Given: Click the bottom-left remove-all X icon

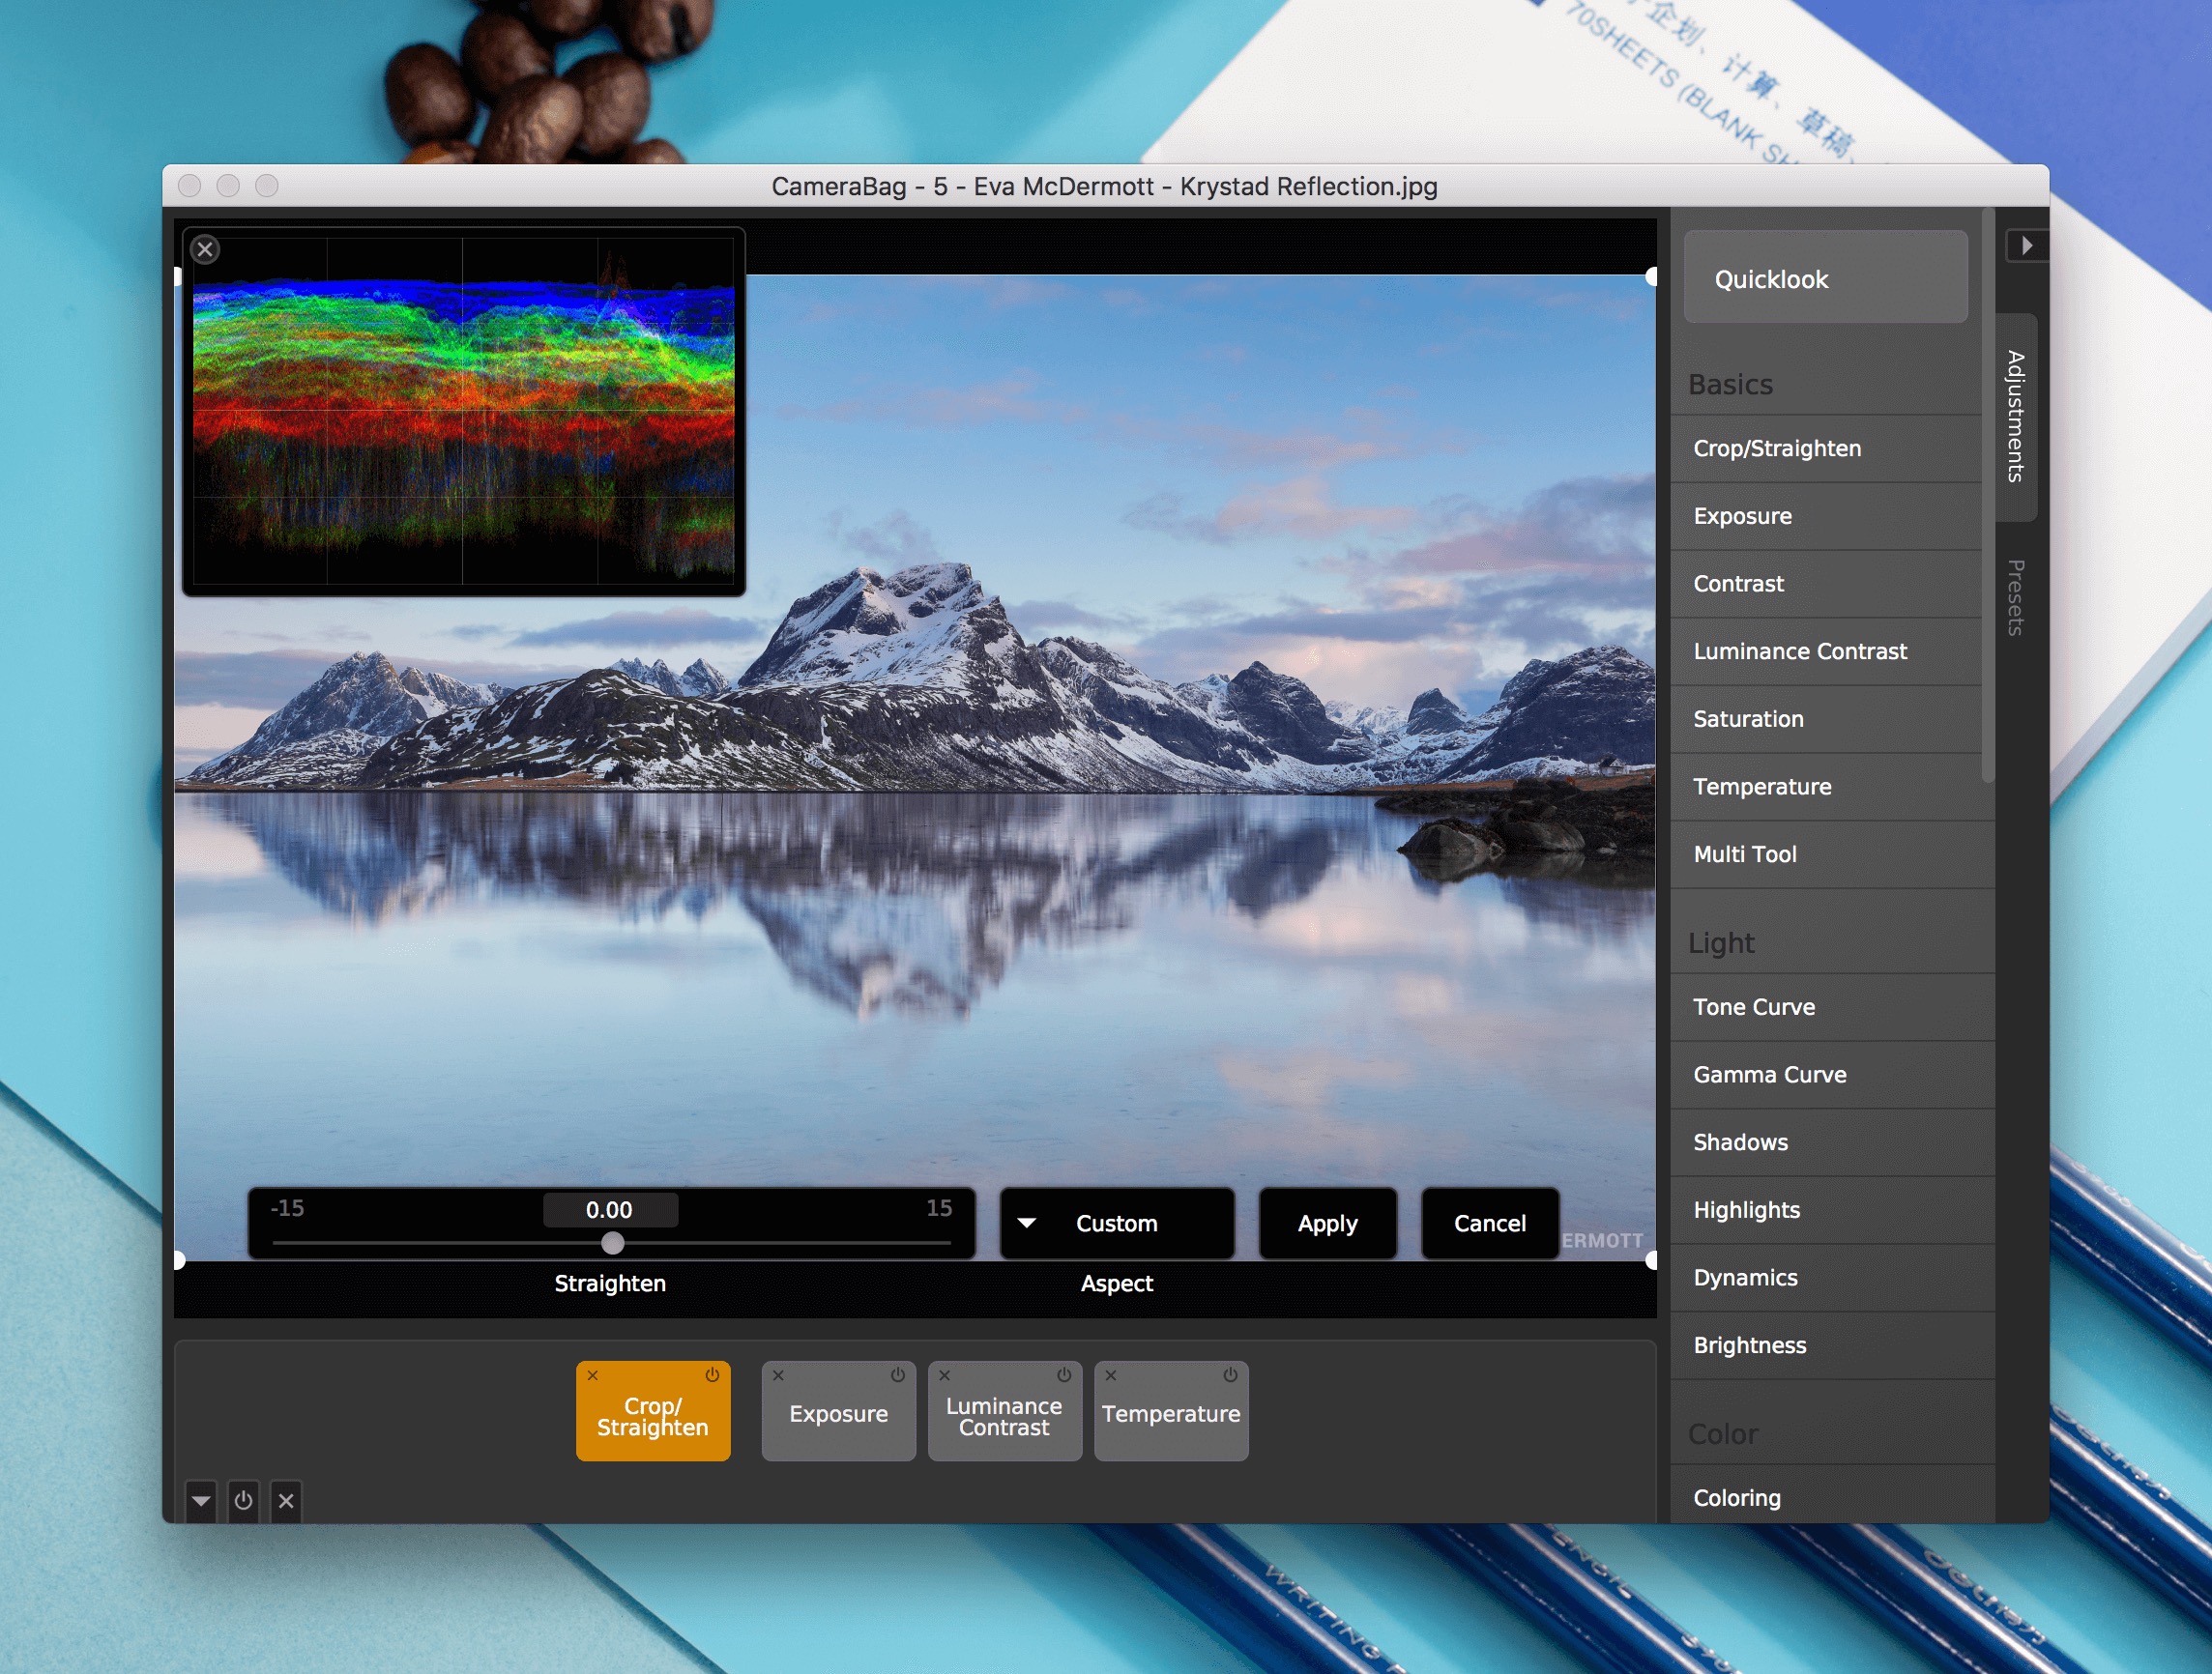Looking at the screenshot, I should tap(286, 1500).
